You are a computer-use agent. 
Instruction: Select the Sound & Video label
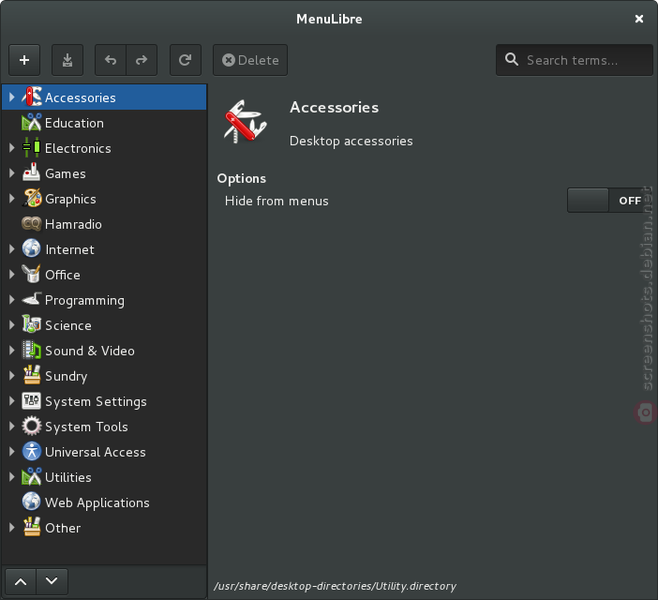click(90, 351)
